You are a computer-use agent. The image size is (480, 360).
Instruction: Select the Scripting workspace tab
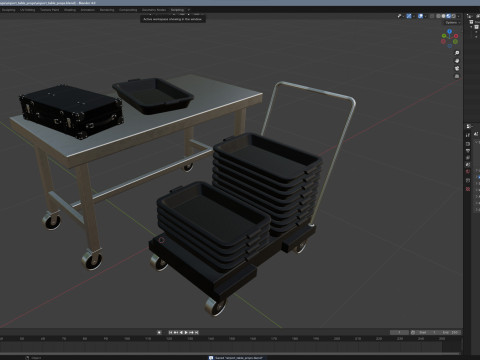tap(177, 10)
